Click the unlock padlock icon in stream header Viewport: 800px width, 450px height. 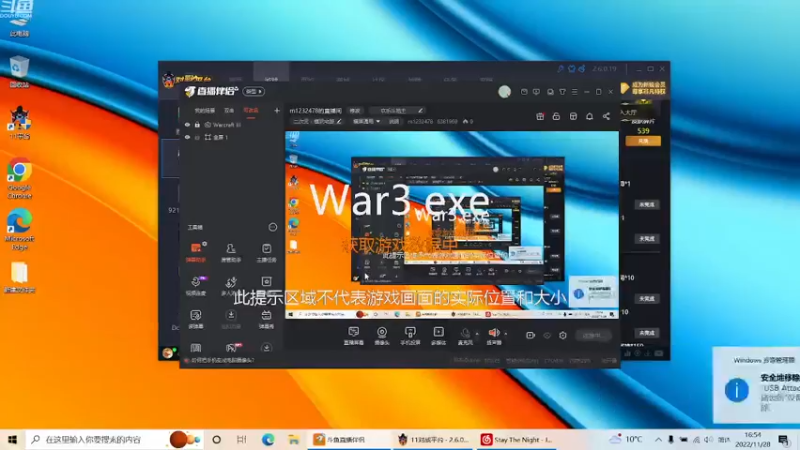point(556,117)
